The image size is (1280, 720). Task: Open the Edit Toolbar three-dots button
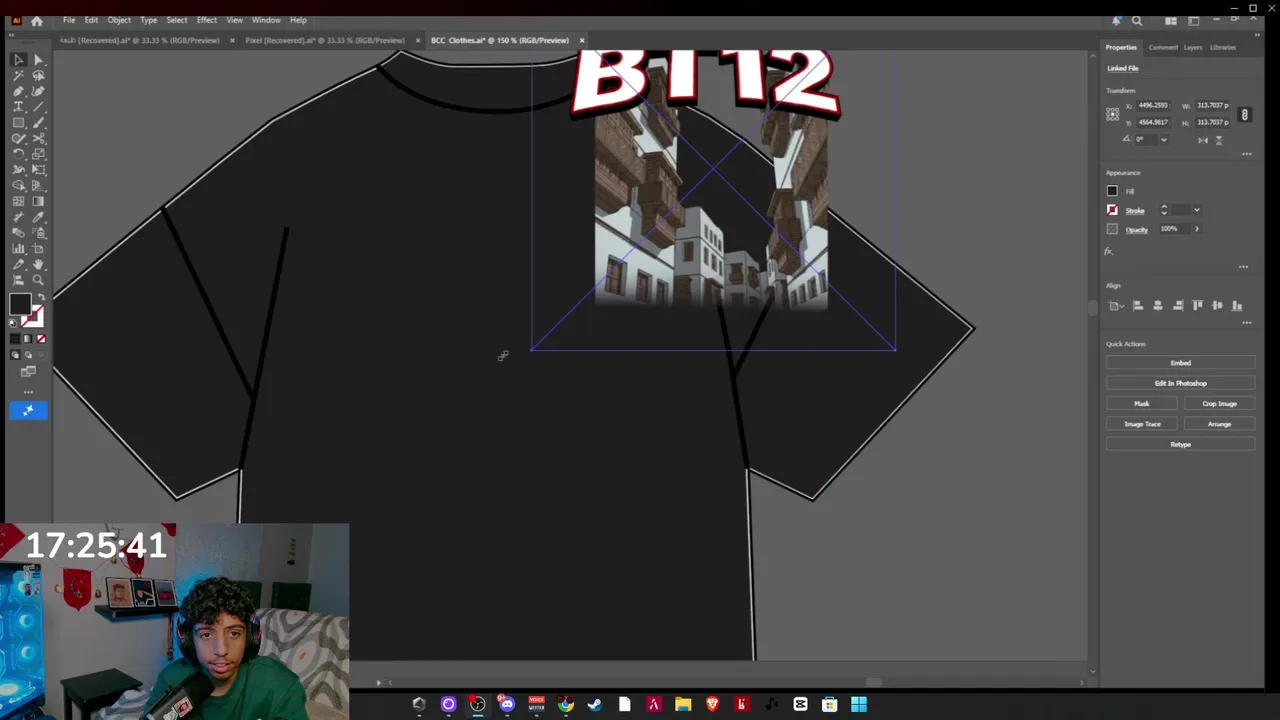pyautogui.click(x=28, y=392)
